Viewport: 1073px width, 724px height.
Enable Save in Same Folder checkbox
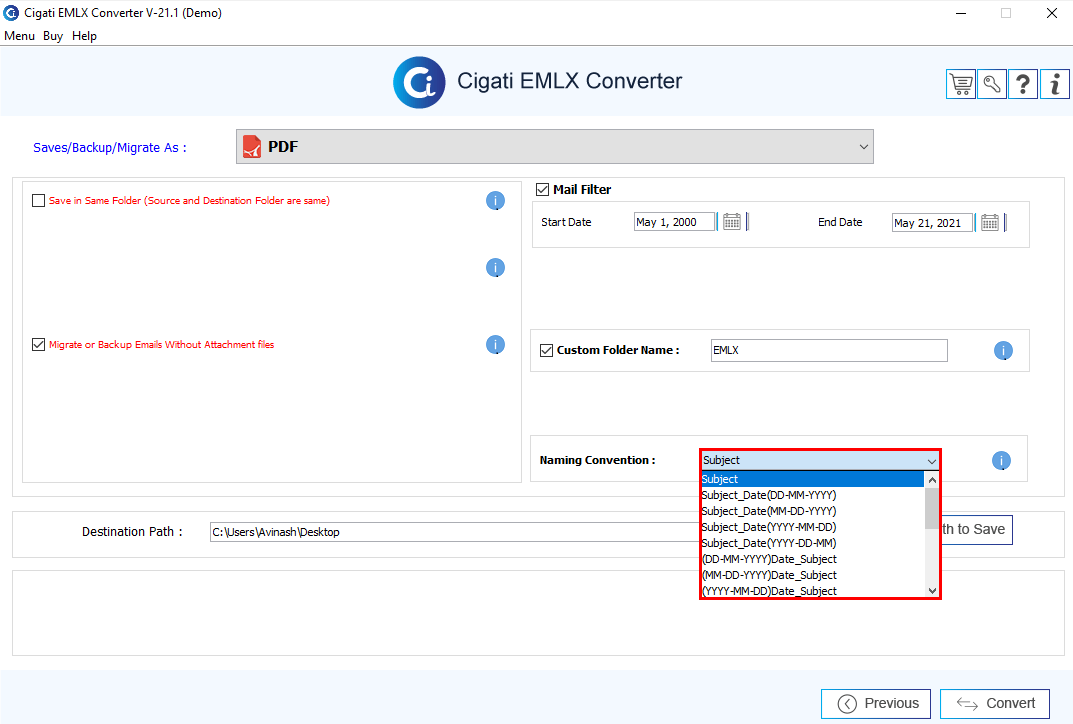click(x=38, y=201)
